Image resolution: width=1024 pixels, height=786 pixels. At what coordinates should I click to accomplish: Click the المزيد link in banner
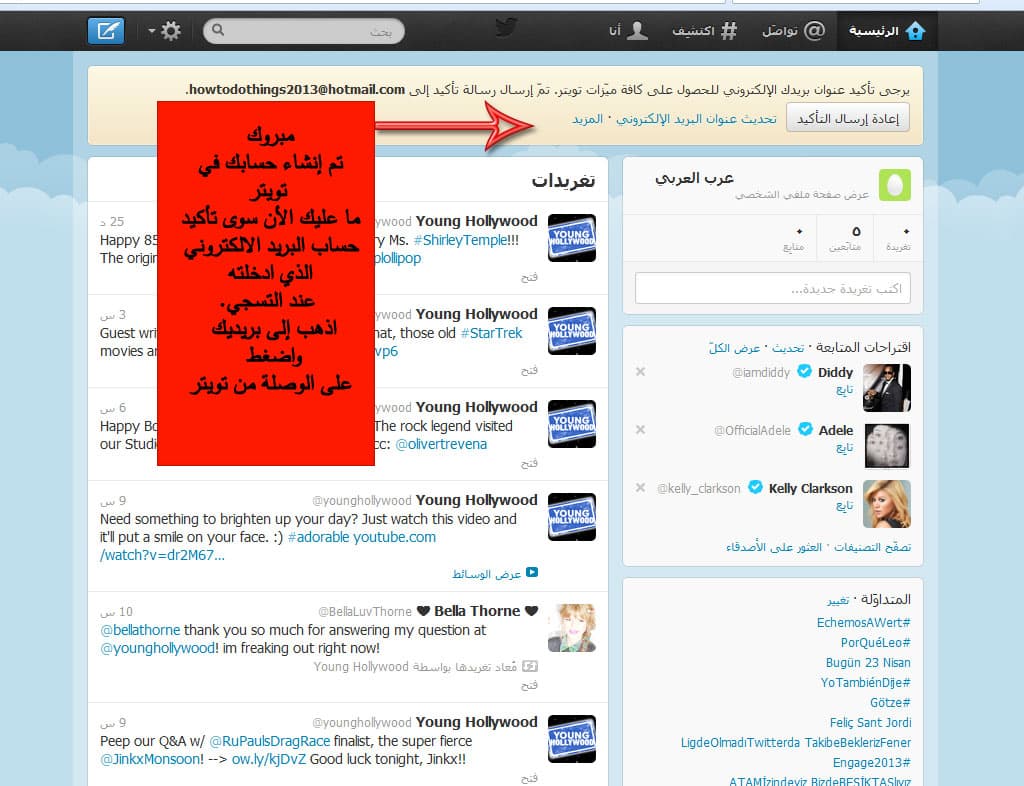587,119
